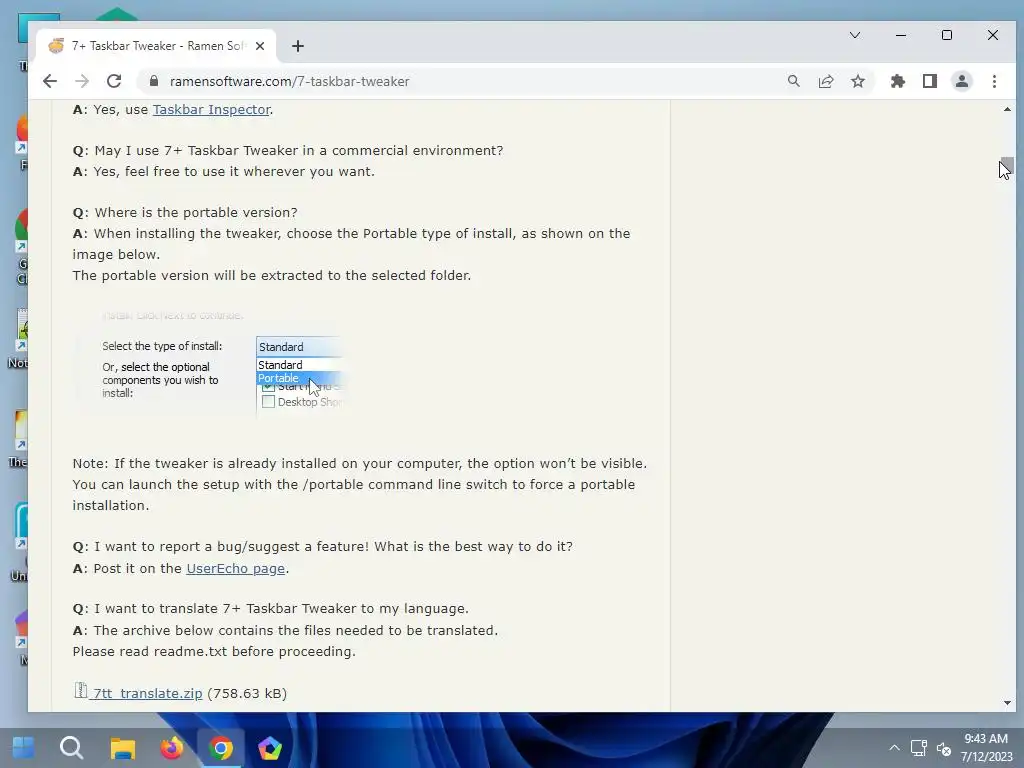The height and width of the screenshot is (768, 1024).
Task: Click the muted volume tray icon
Action: [944, 748]
